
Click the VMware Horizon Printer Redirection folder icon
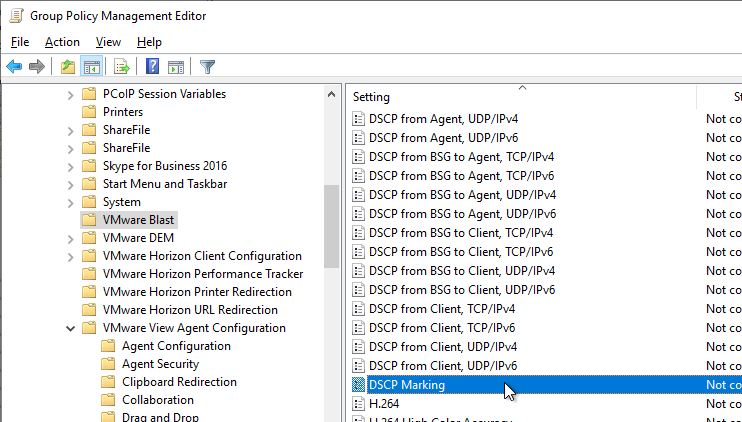(89, 292)
